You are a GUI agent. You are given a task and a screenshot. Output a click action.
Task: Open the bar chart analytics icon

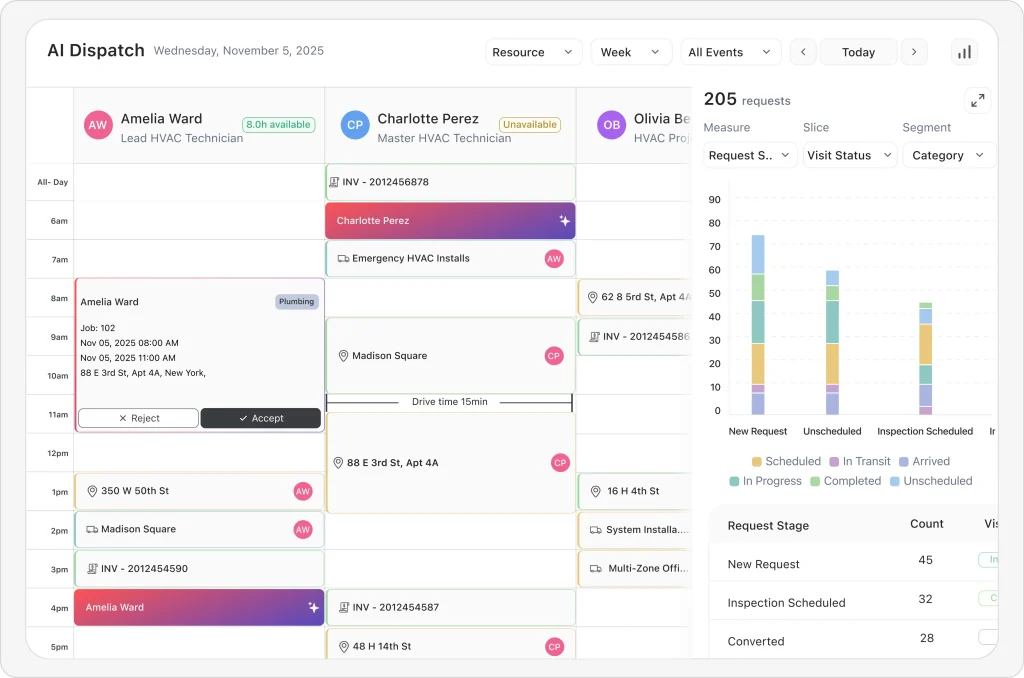tap(964, 52)
